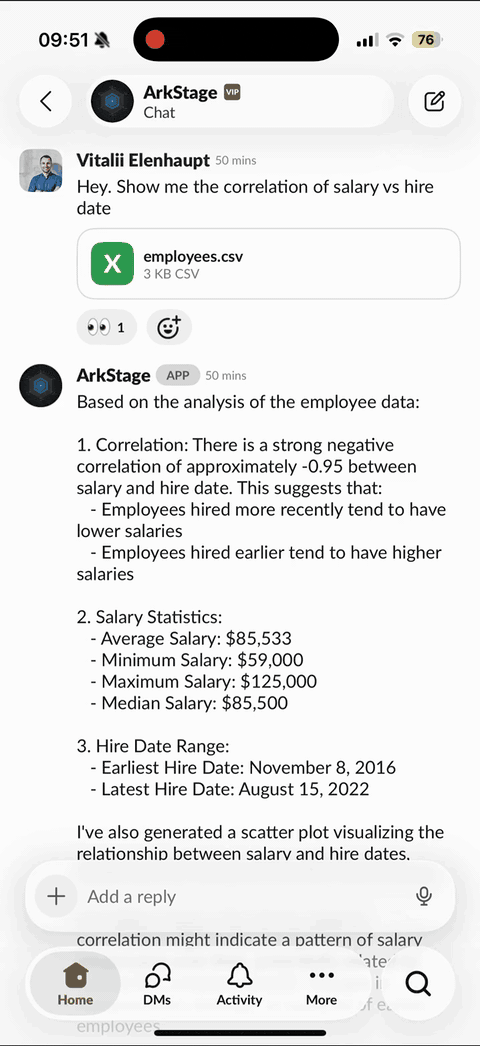Tap the ArkStage avatar in header
Image resolution: width=480 pixels, height=1046 pixels.
click(x=112, y=101)
